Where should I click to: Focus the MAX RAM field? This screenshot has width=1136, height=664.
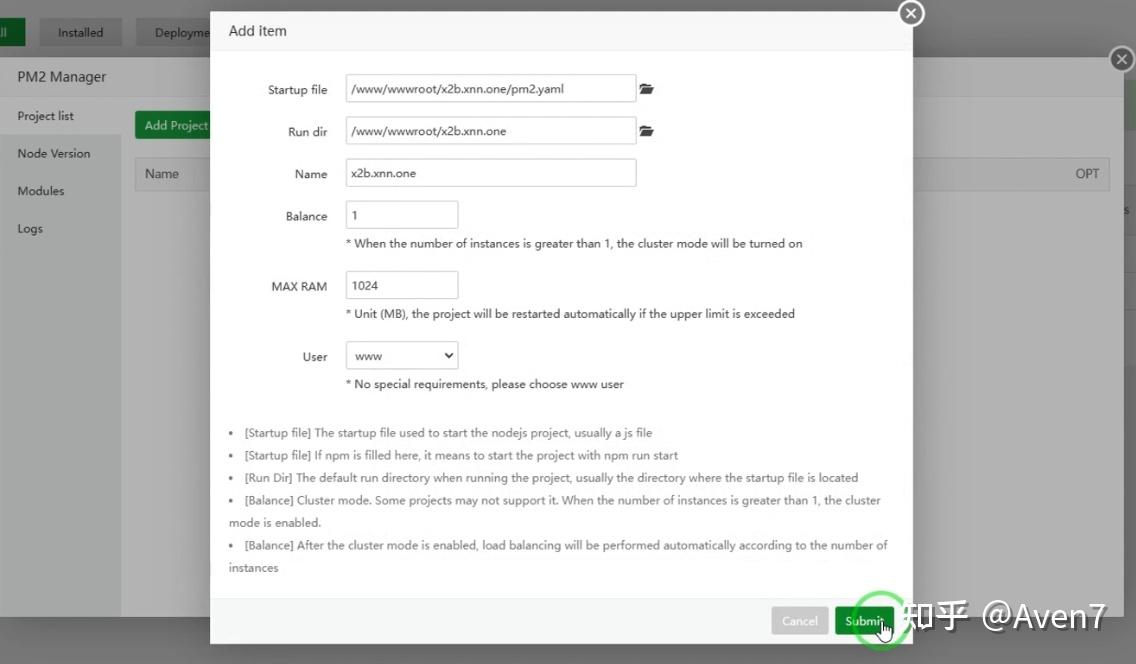[402, 285]
